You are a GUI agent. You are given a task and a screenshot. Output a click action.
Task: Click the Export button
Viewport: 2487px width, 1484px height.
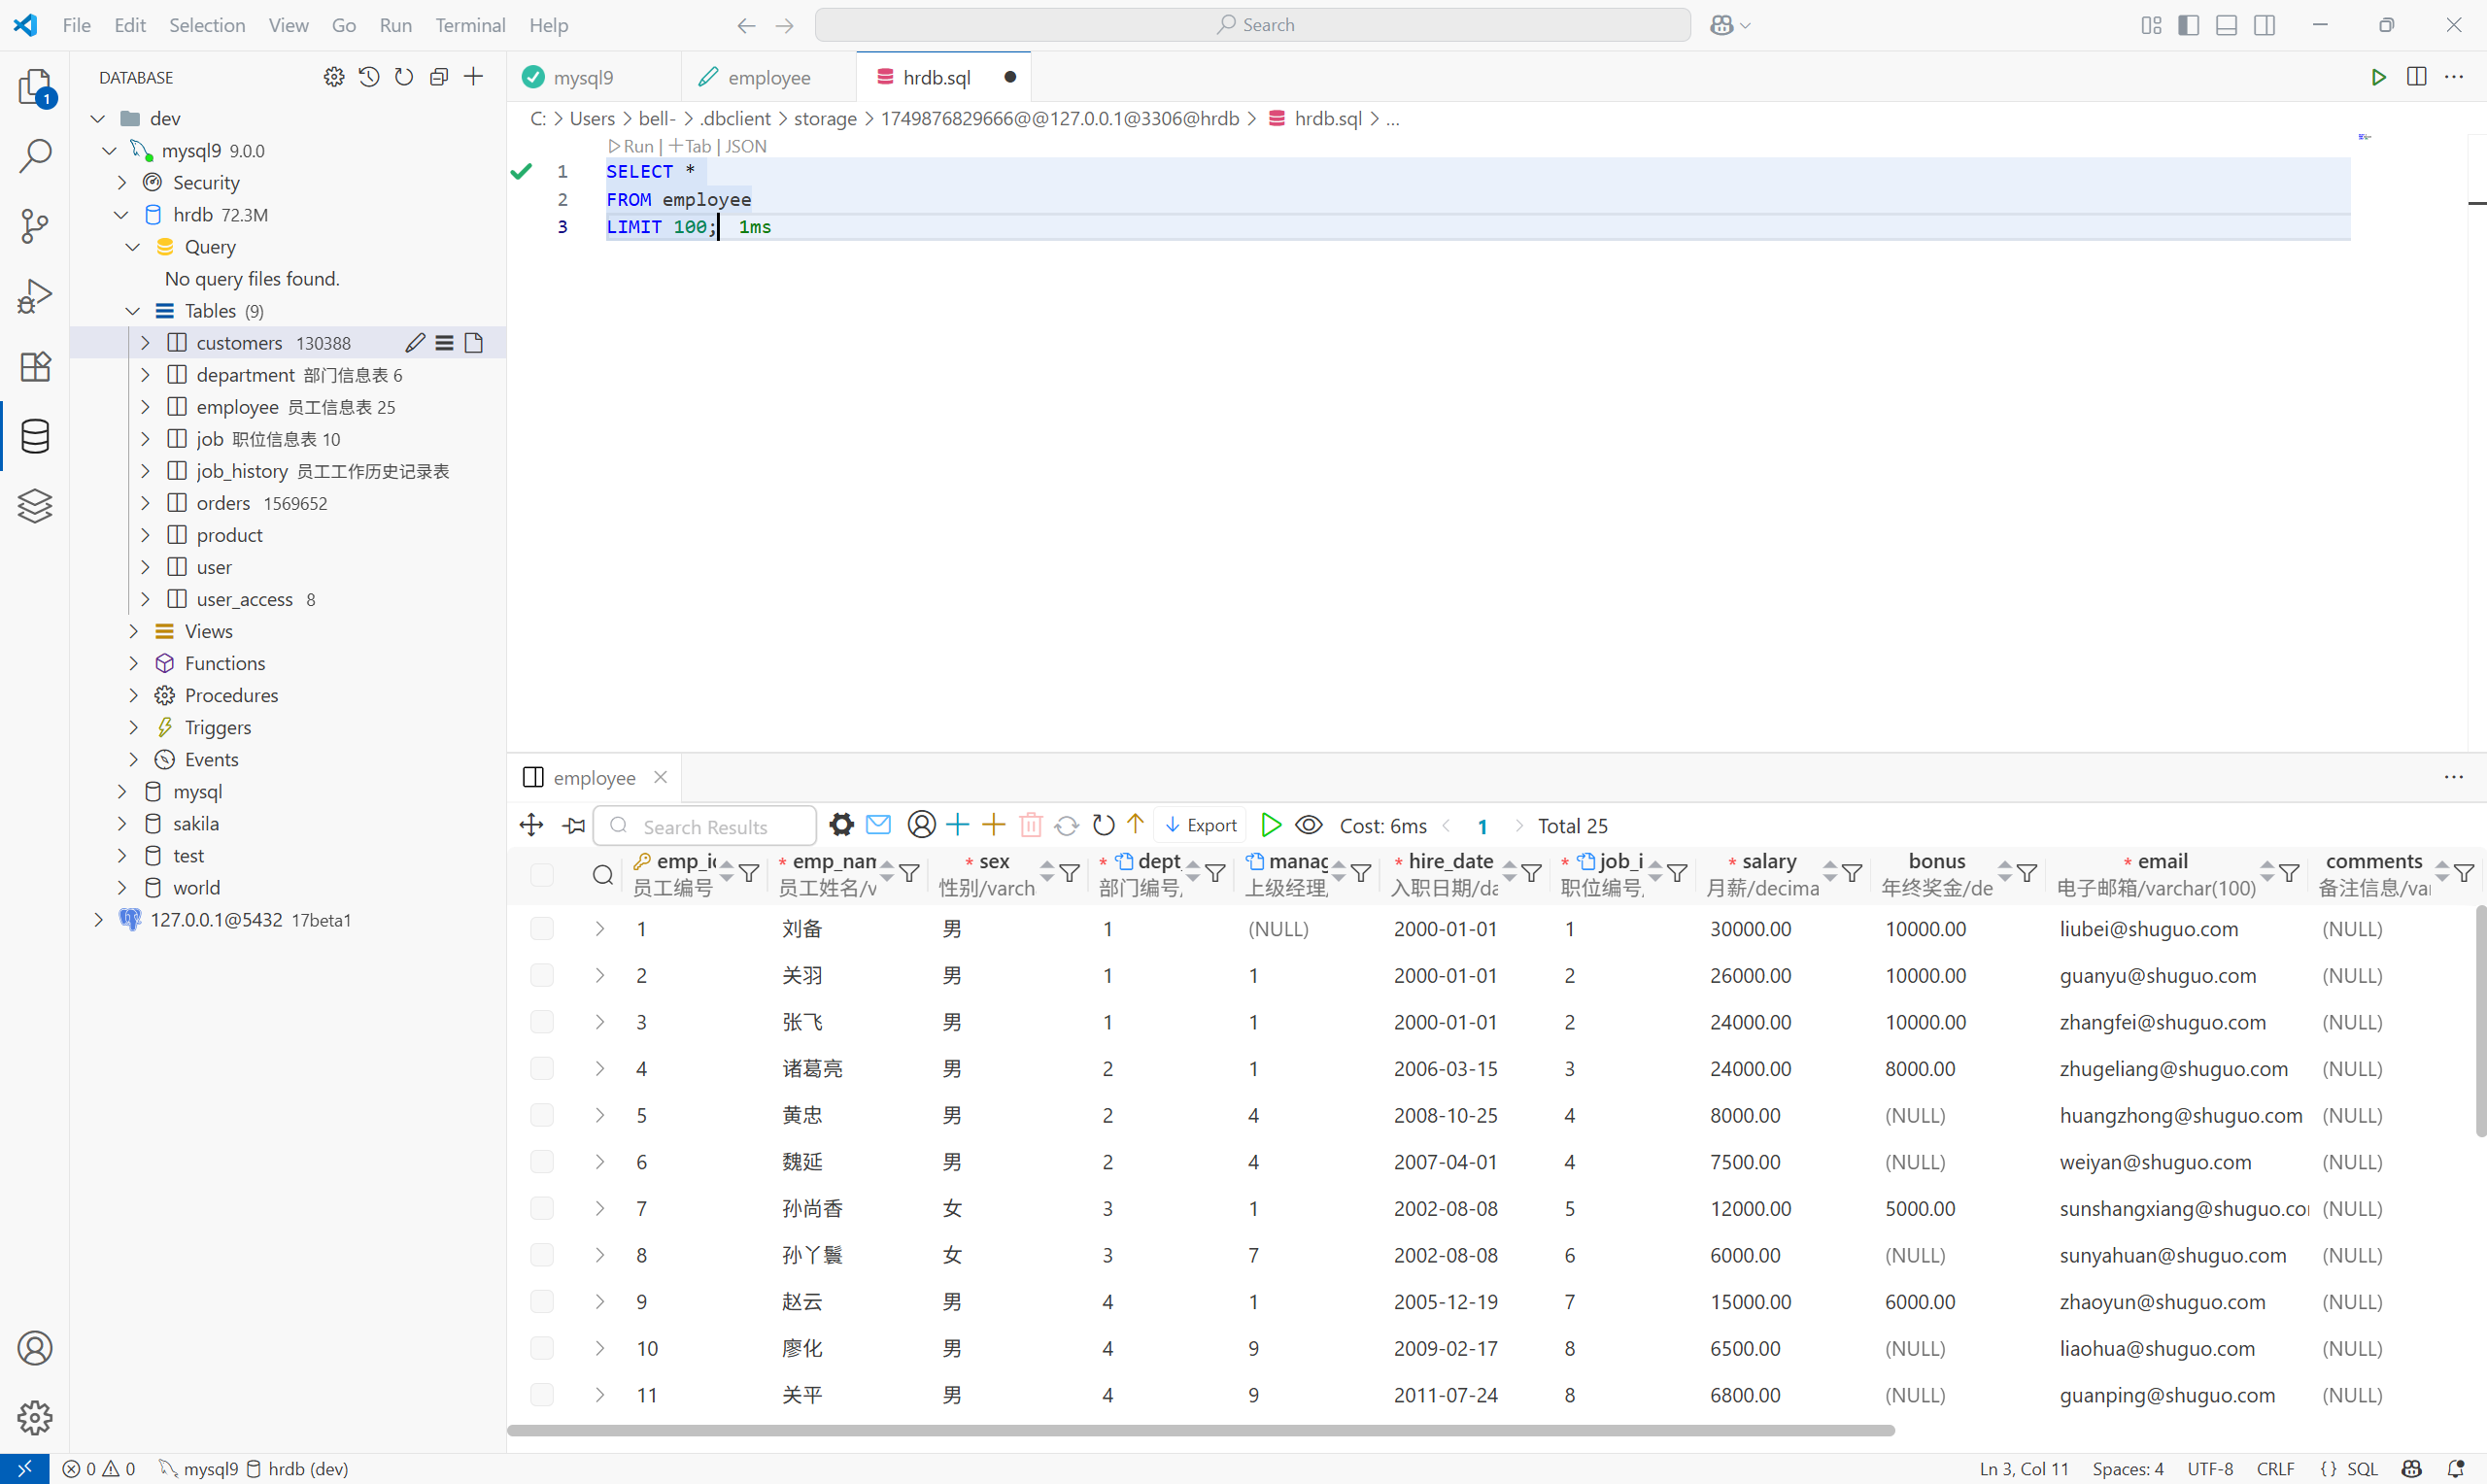pyautogui.click(x=1201, y=825)
